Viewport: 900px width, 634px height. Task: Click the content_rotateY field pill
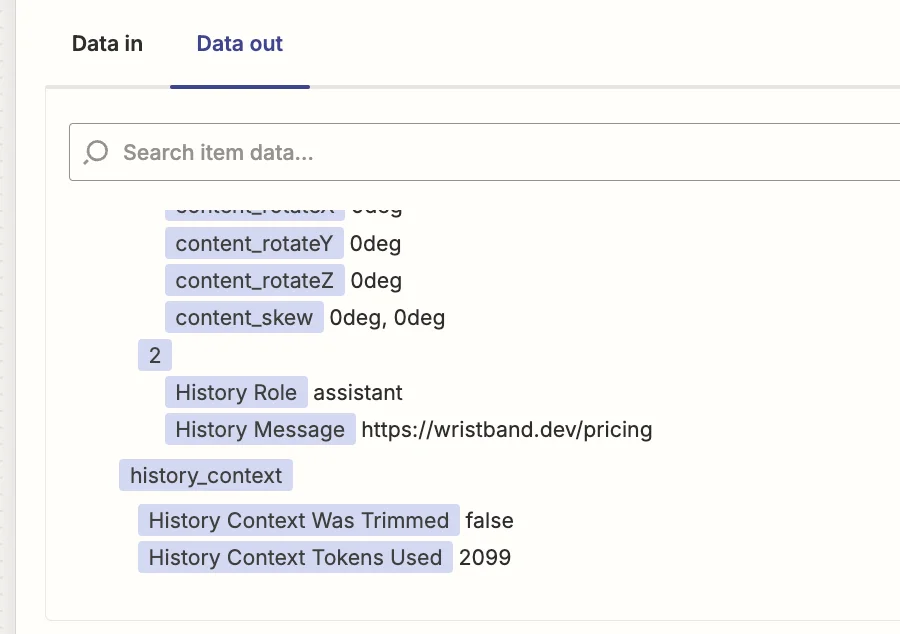(254, 243)
